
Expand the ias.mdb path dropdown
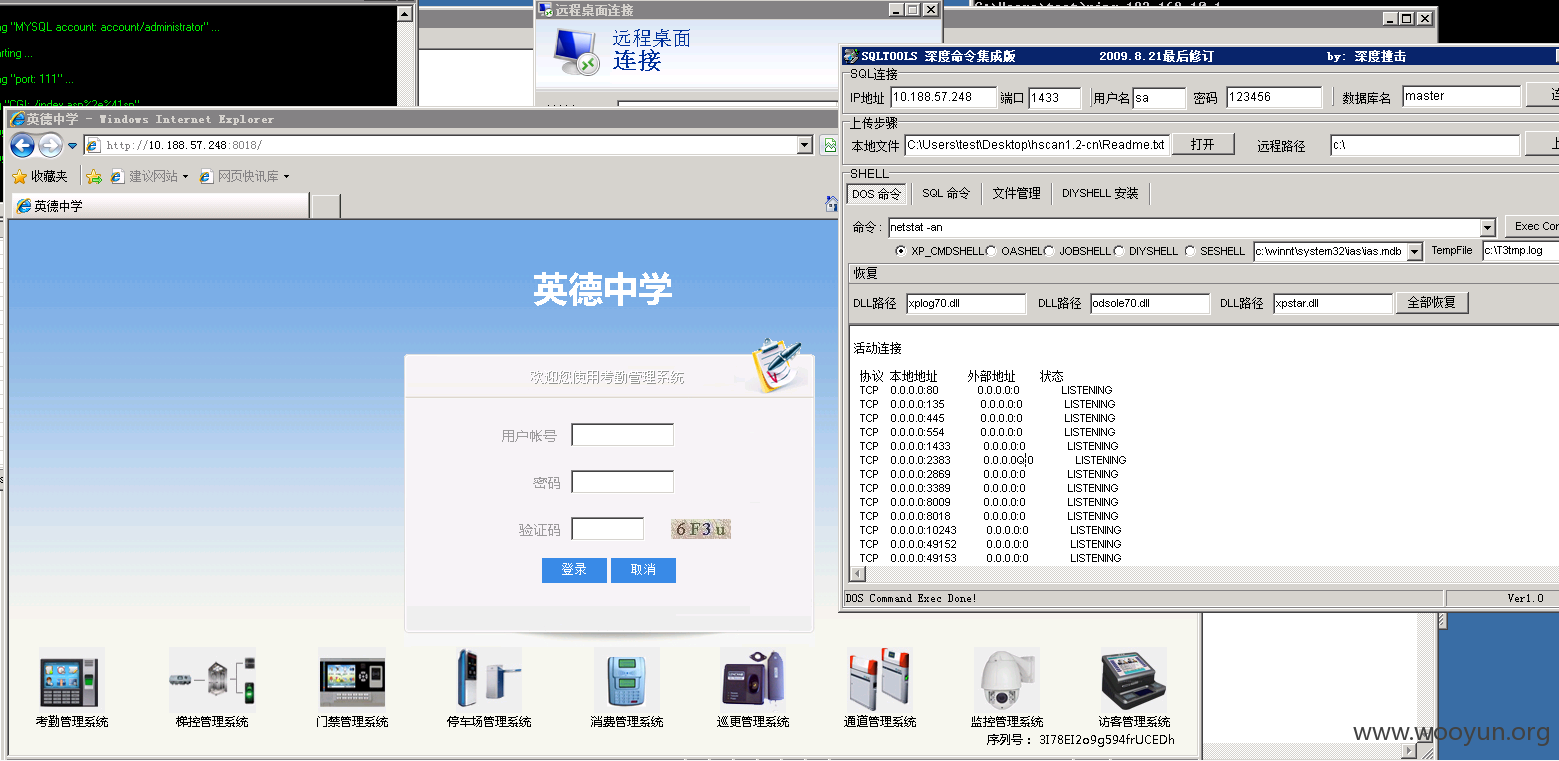(1414, 252)
